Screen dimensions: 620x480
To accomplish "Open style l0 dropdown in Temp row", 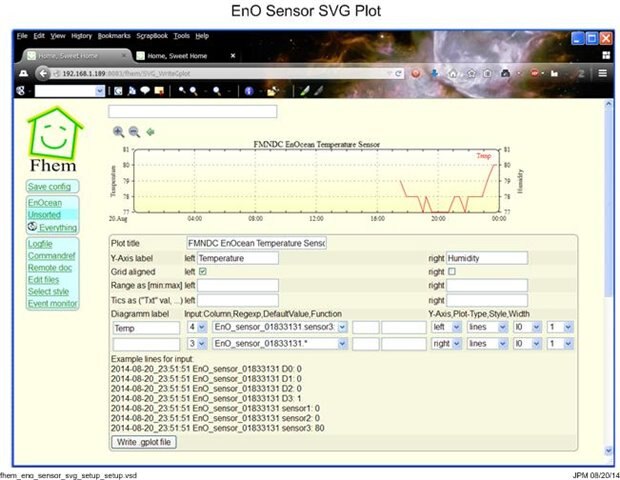I will tap(527, 327).
